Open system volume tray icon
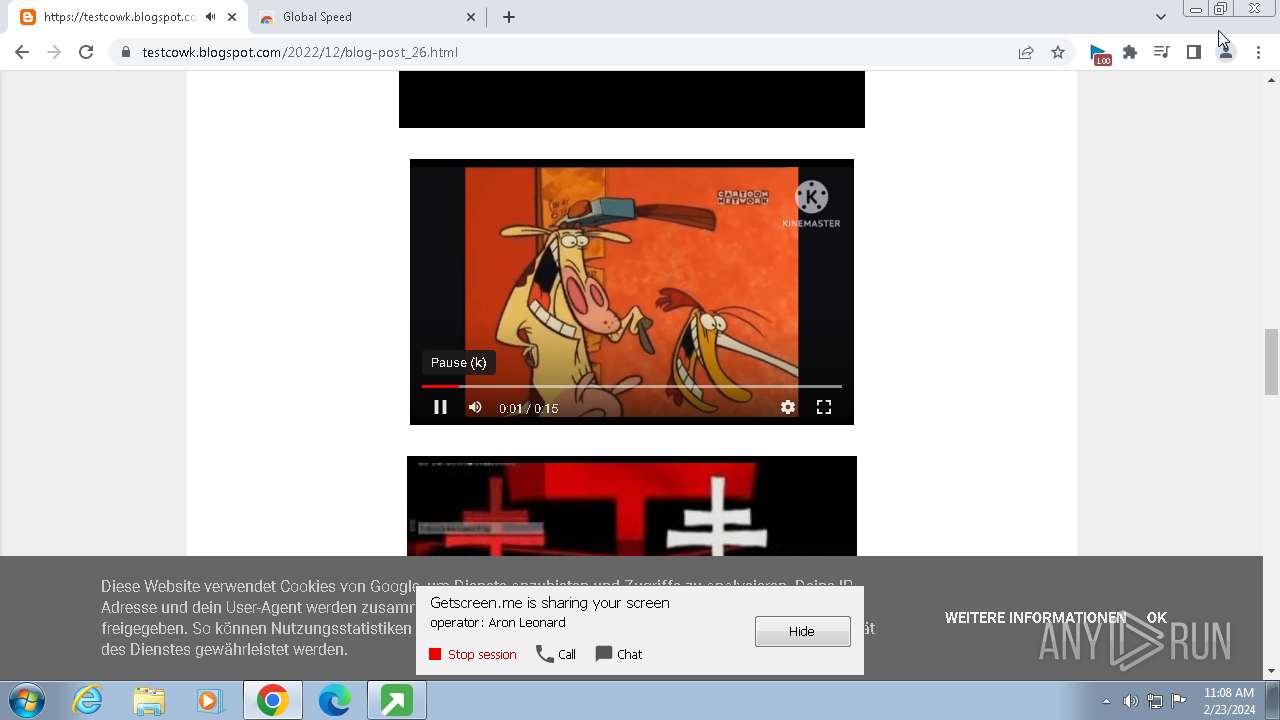The image size is (1280, 720). click(x=1131, y=701)
